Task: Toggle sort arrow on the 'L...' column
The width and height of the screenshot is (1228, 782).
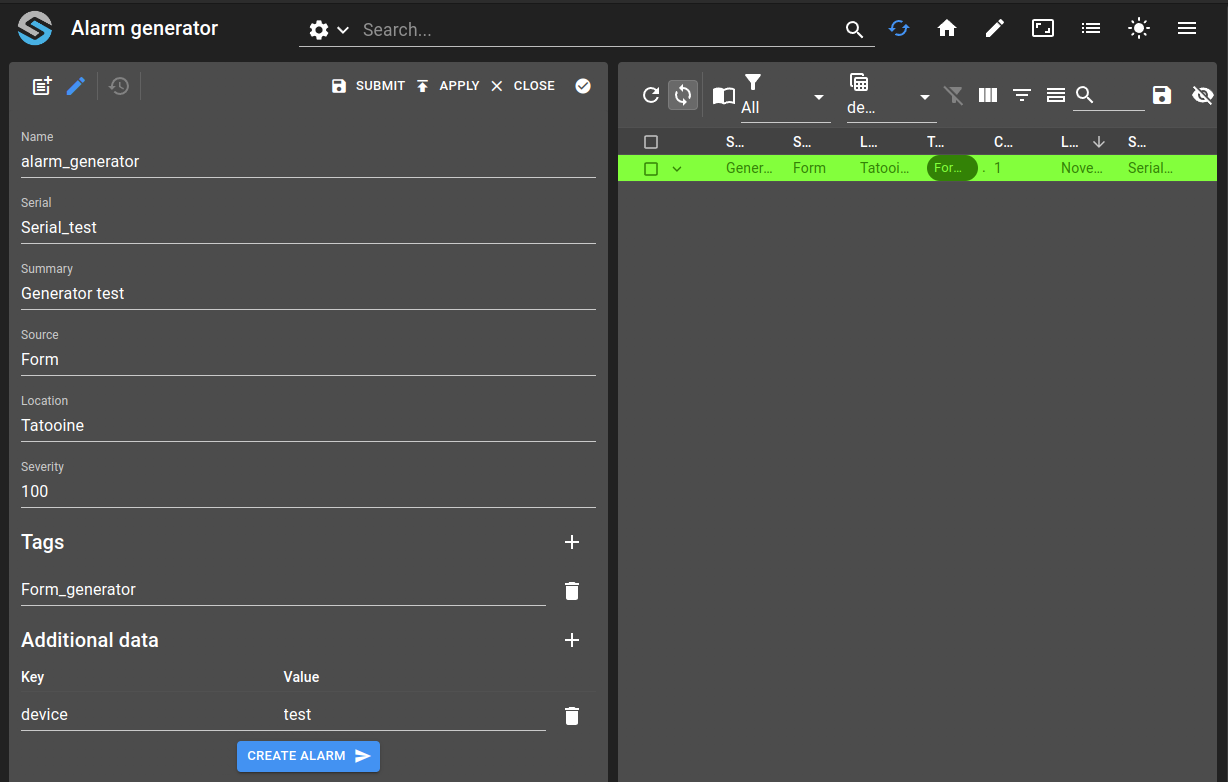Action: (1098, 142)
